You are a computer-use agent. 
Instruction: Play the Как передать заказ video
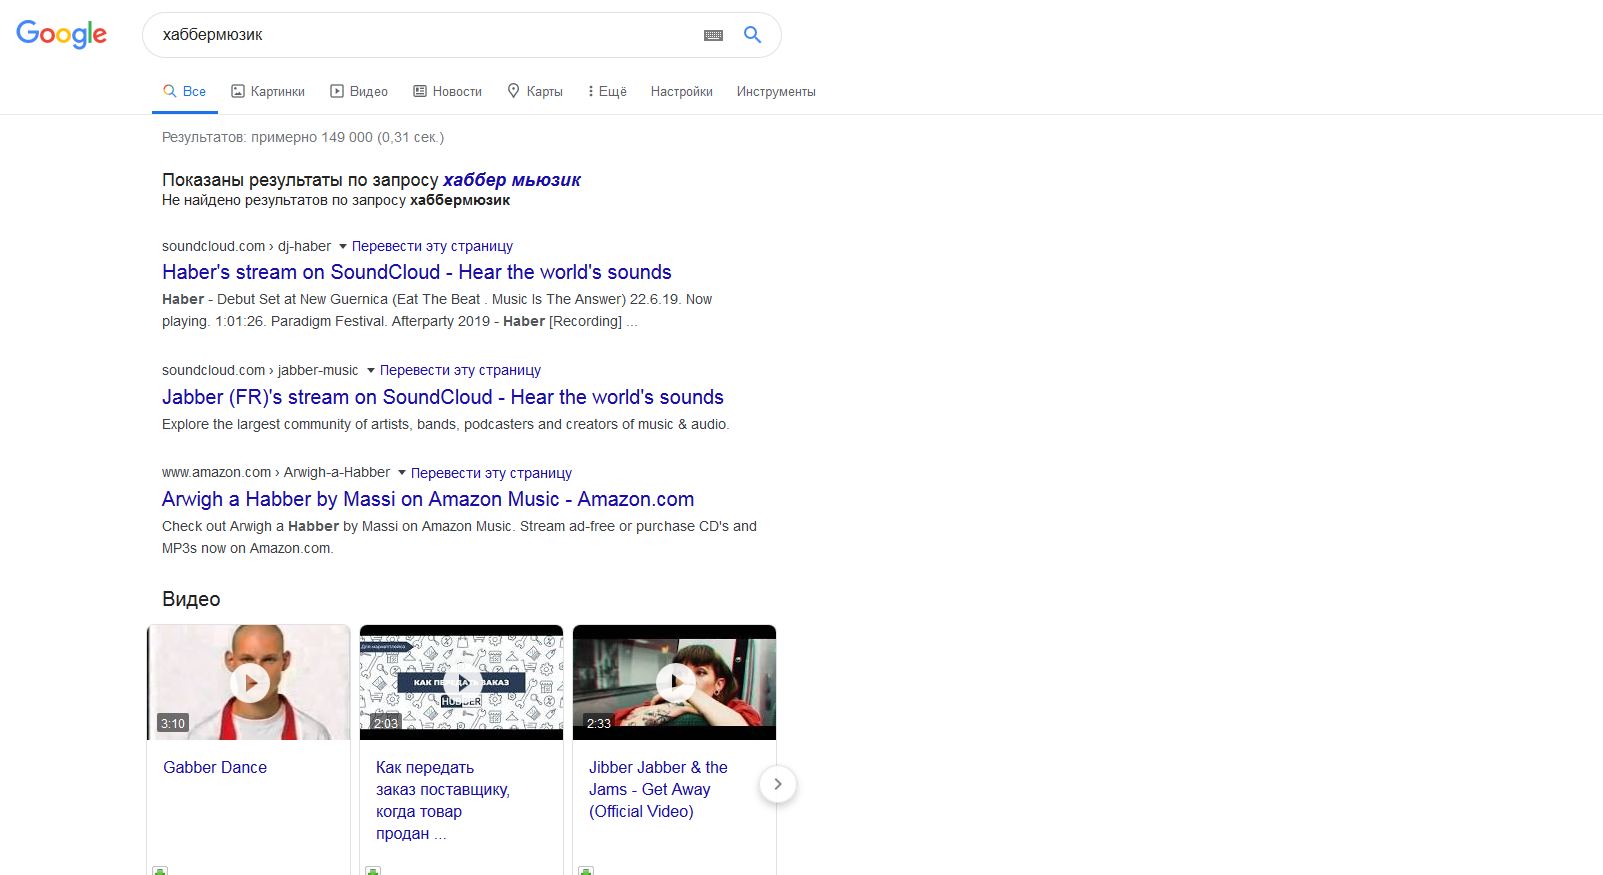(462, 683)
